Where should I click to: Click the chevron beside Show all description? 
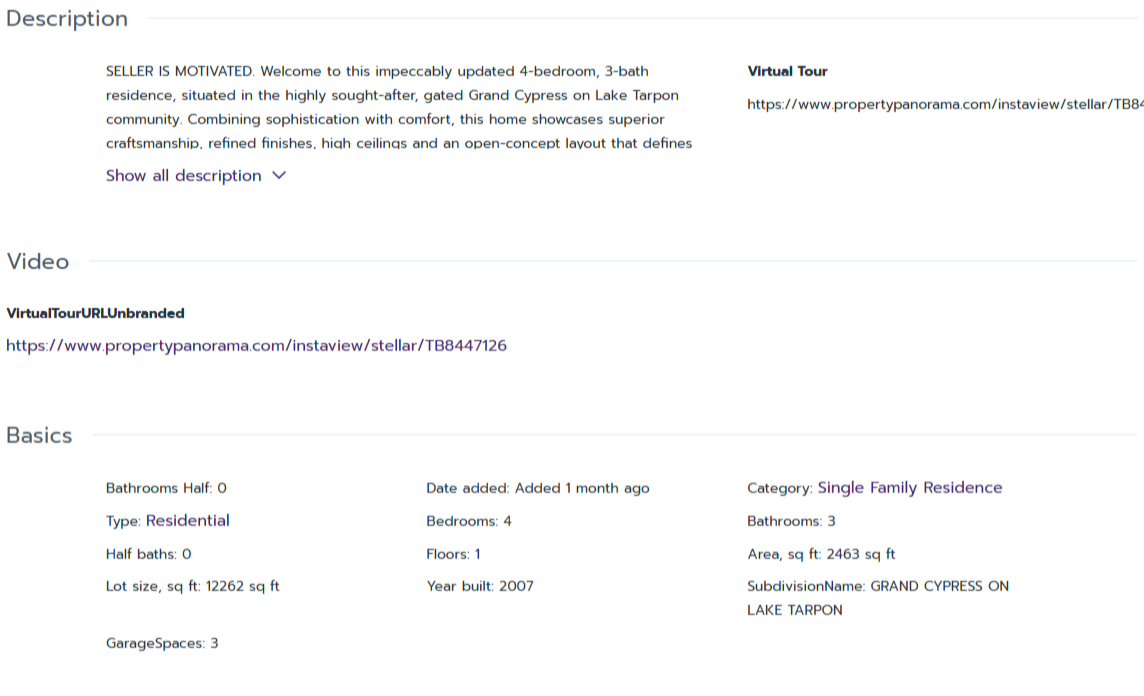(279, 176)
